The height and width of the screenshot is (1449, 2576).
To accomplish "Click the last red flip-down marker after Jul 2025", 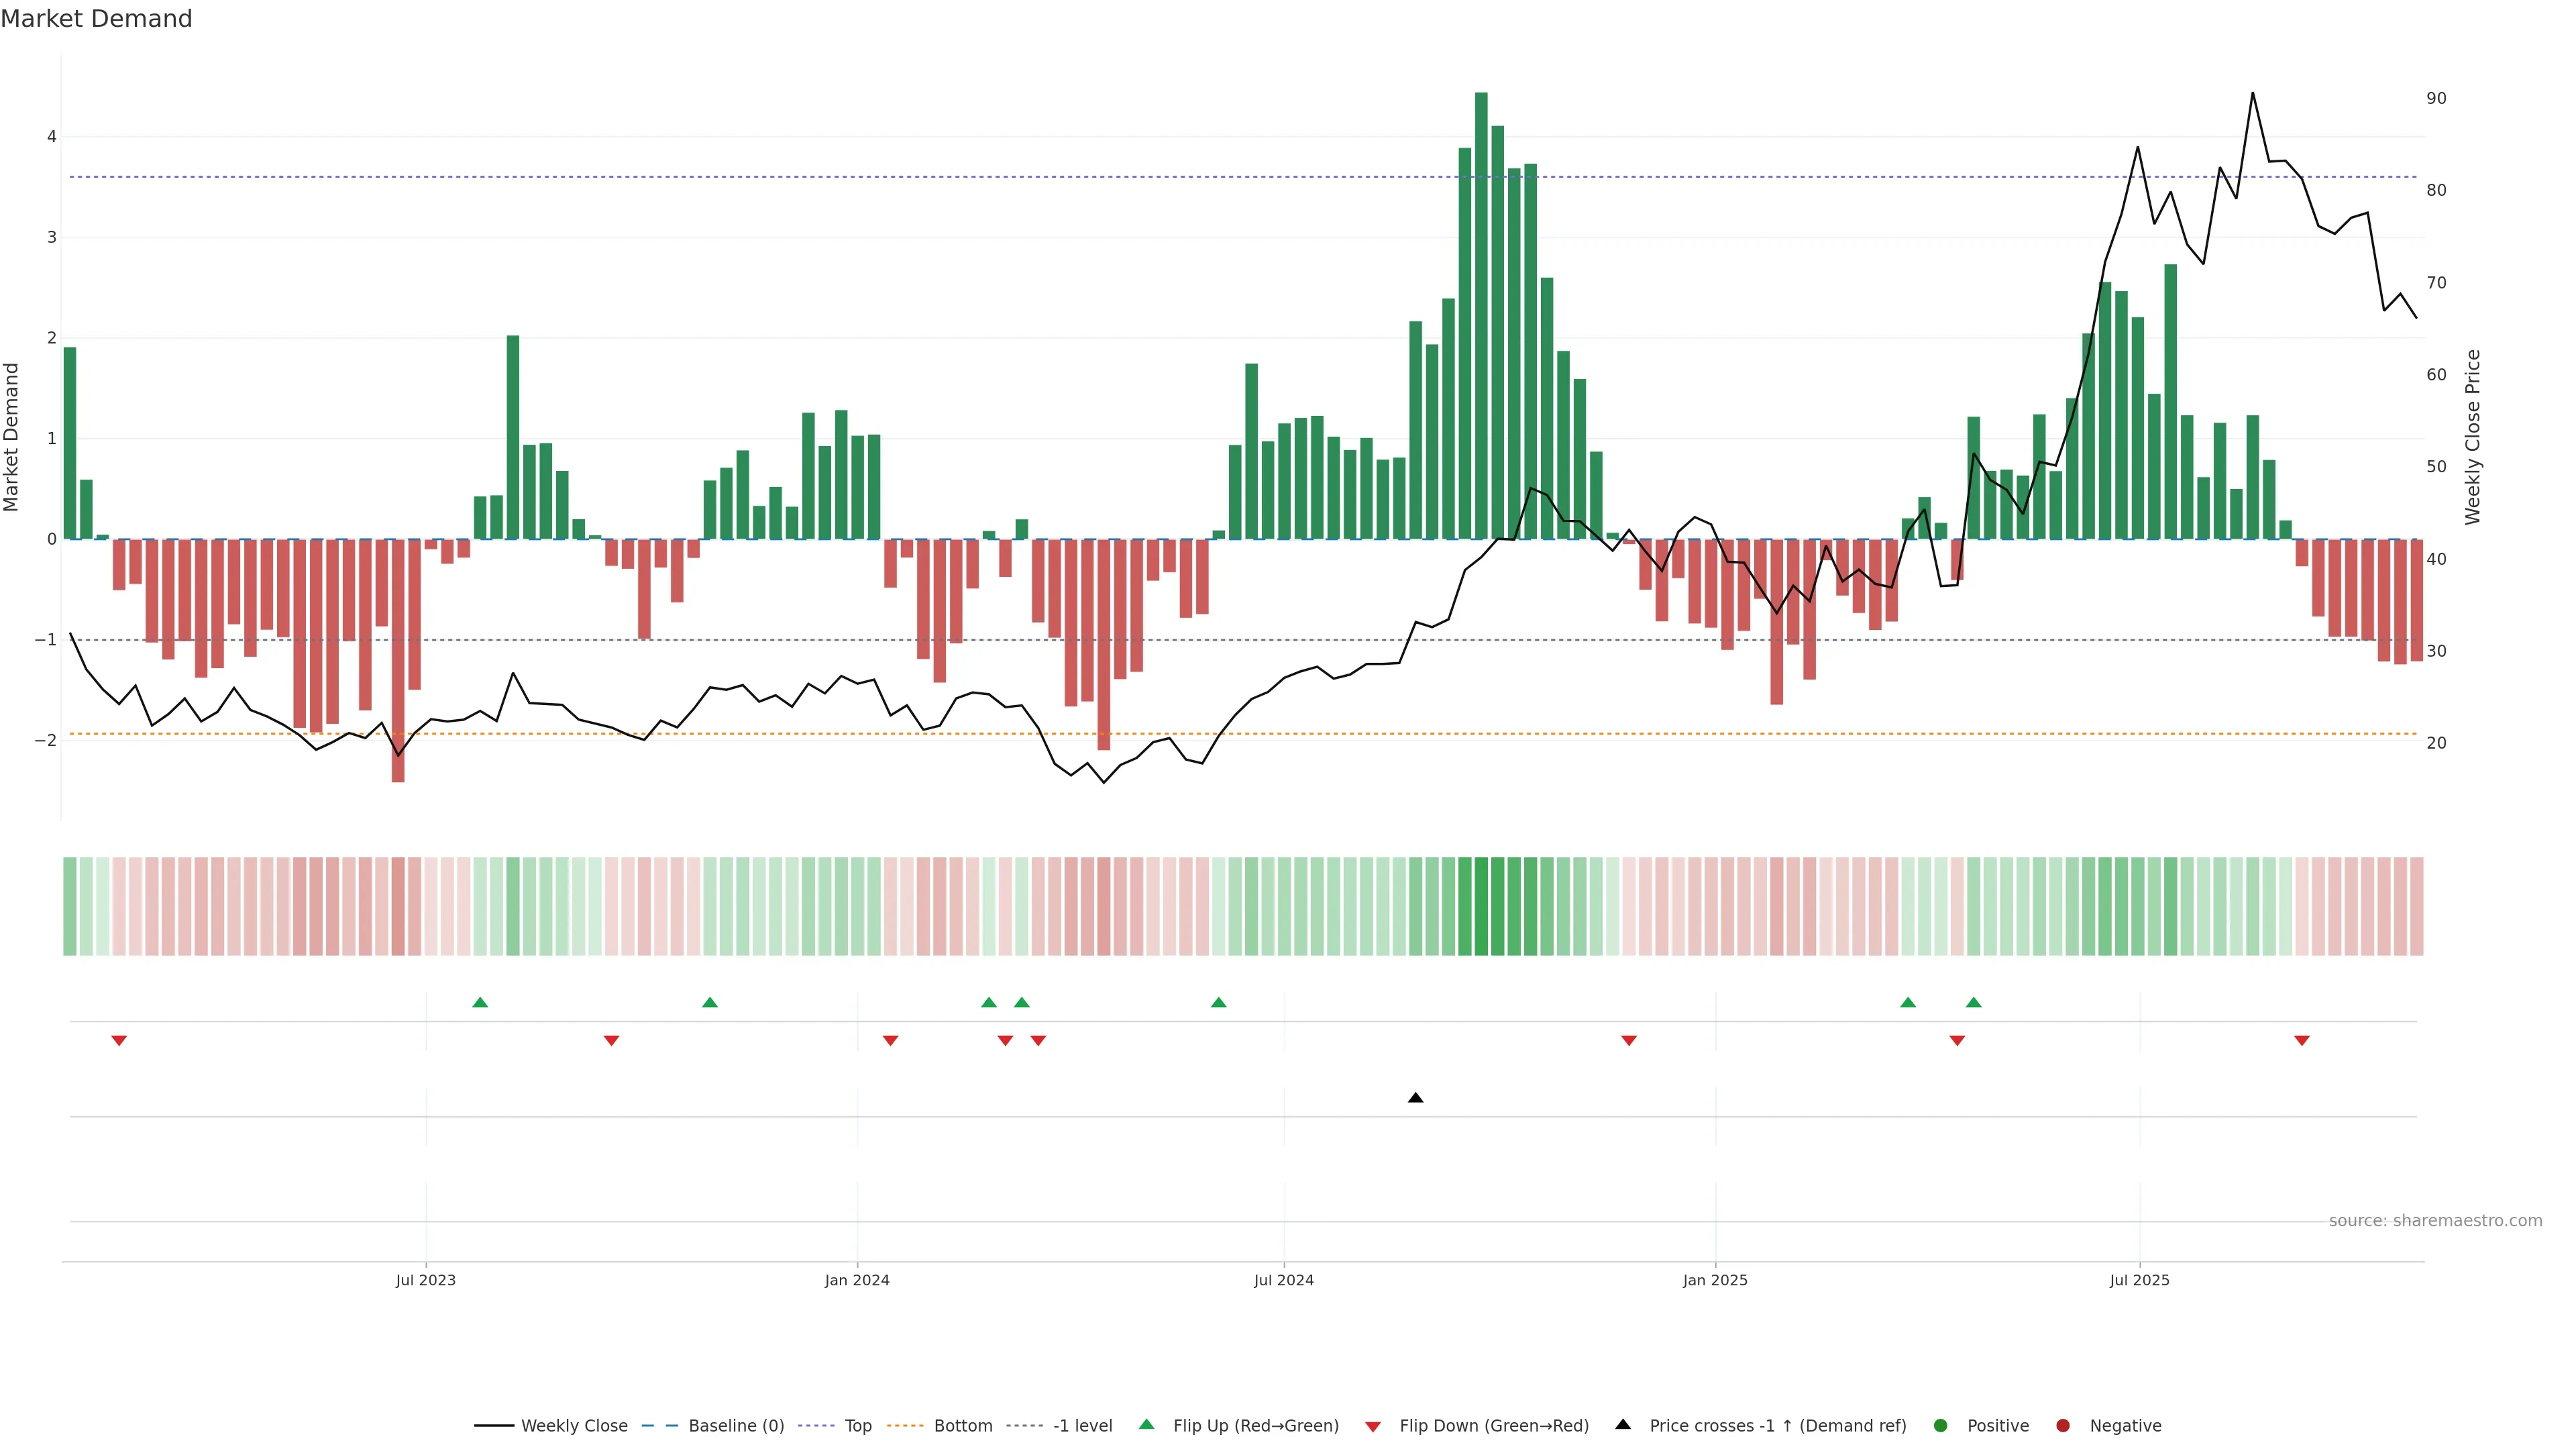I will 2301,1041.
